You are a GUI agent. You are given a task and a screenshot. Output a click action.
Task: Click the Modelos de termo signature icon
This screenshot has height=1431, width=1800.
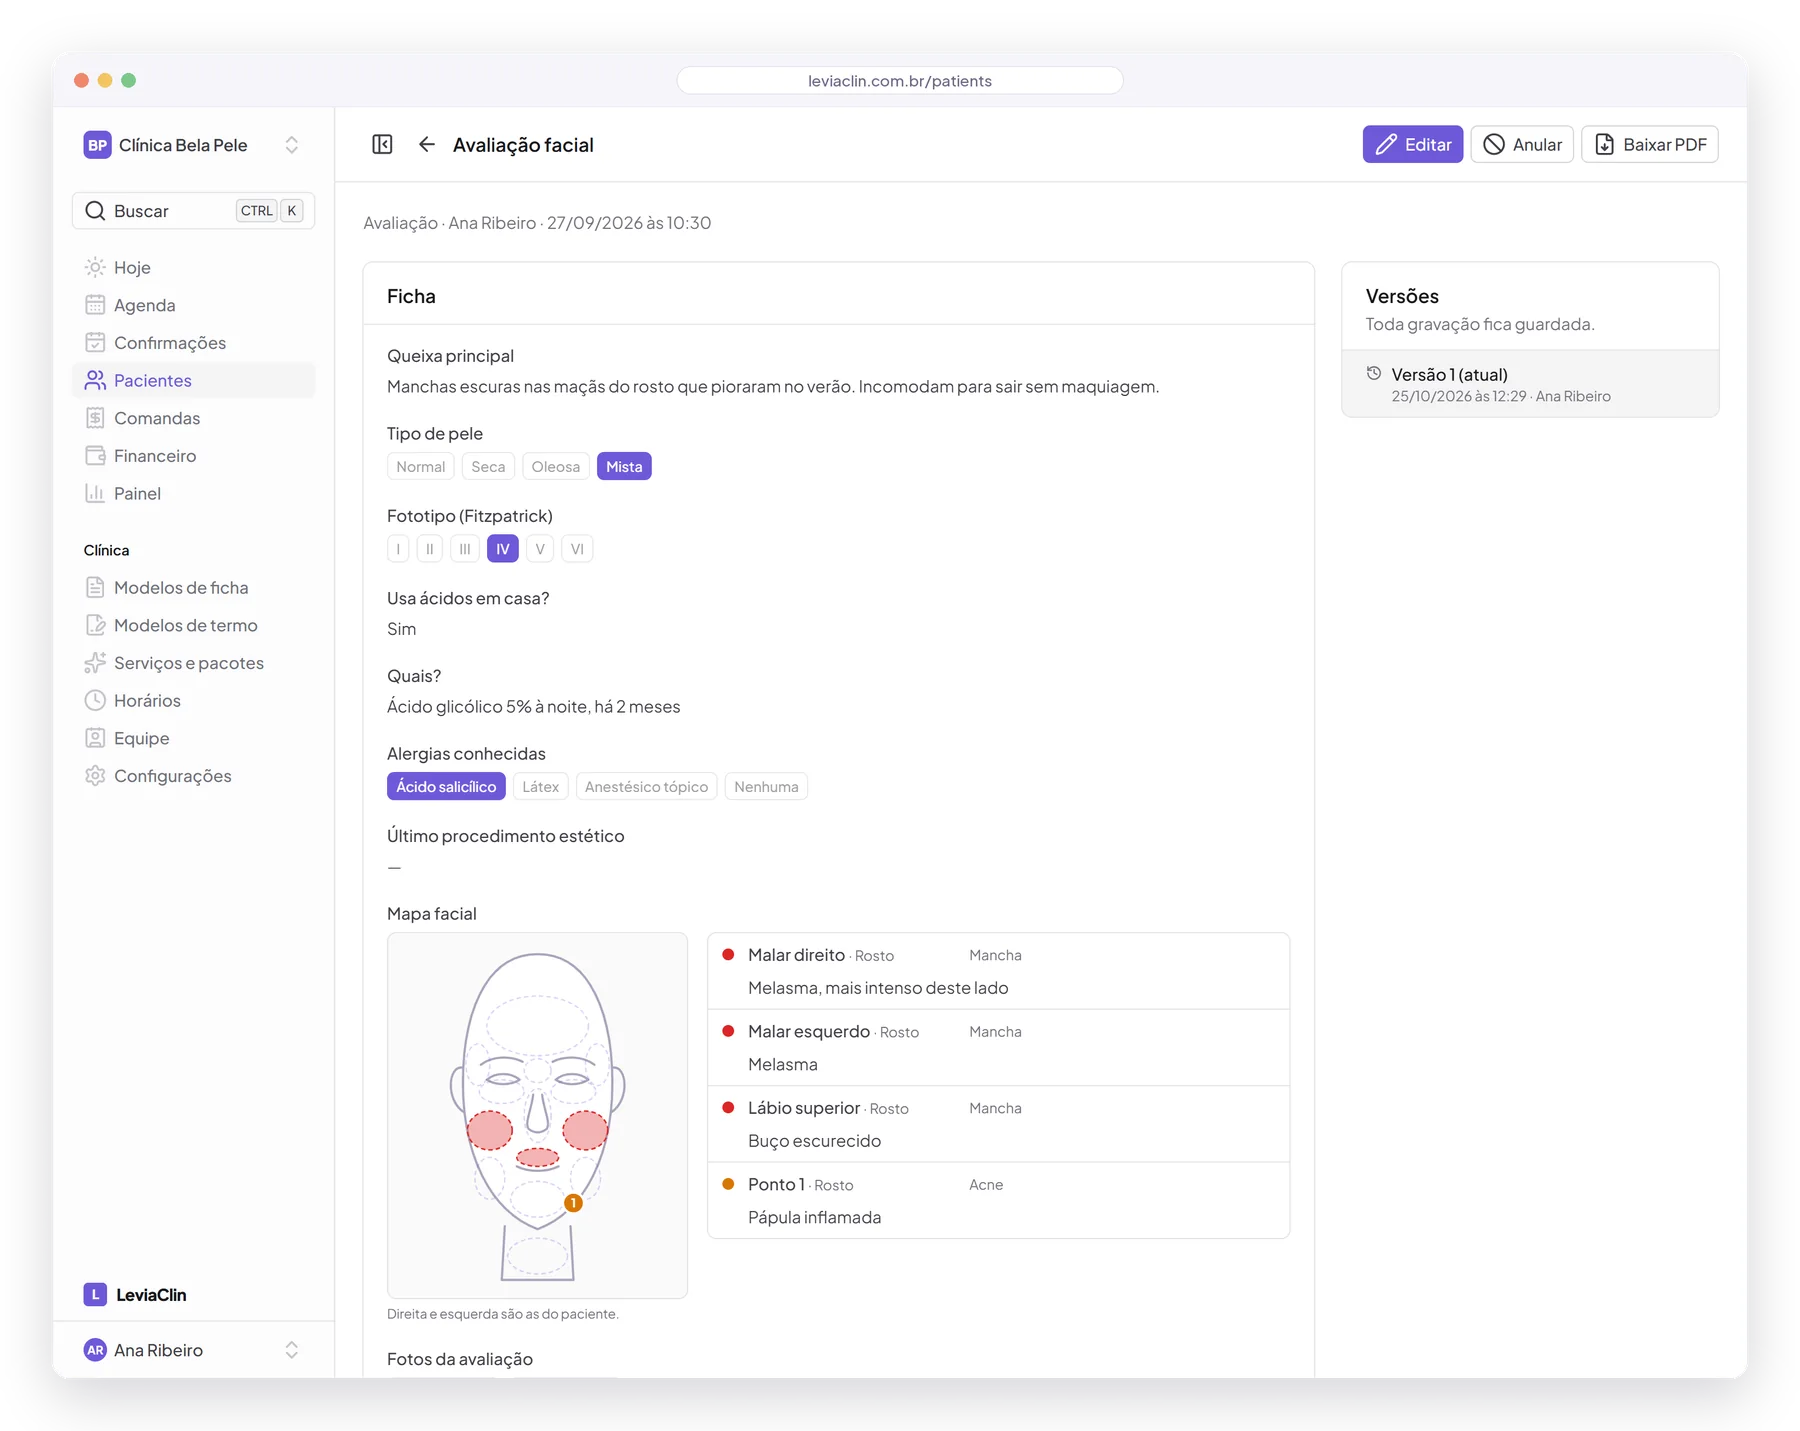(x=95, y=625)
